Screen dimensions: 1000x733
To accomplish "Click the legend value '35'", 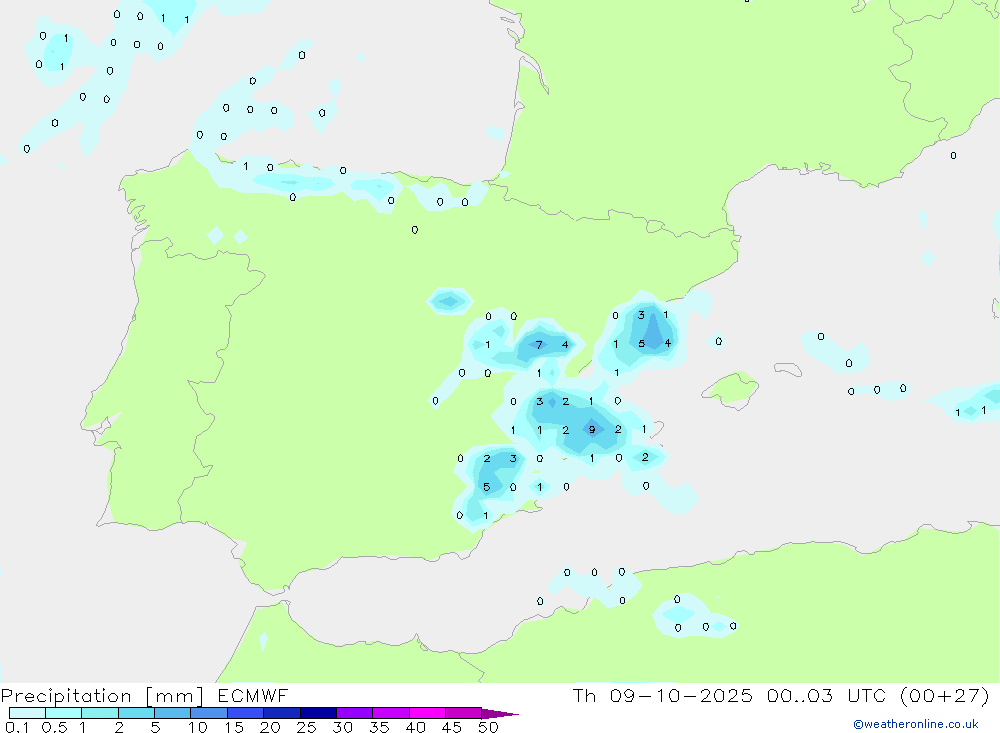I will (379, 727).
